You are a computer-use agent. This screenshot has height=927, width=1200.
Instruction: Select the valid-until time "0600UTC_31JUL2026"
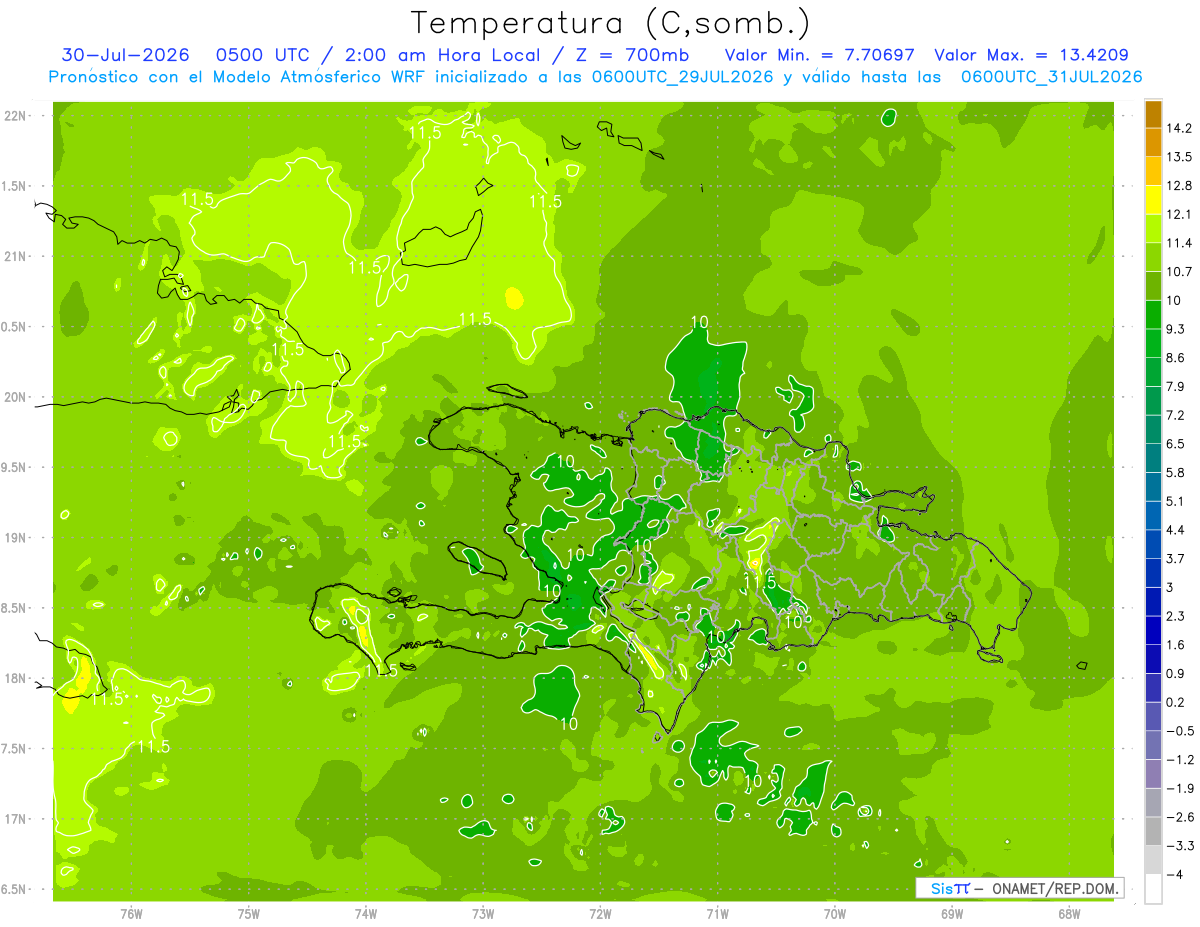click(x=1051, y=77)
